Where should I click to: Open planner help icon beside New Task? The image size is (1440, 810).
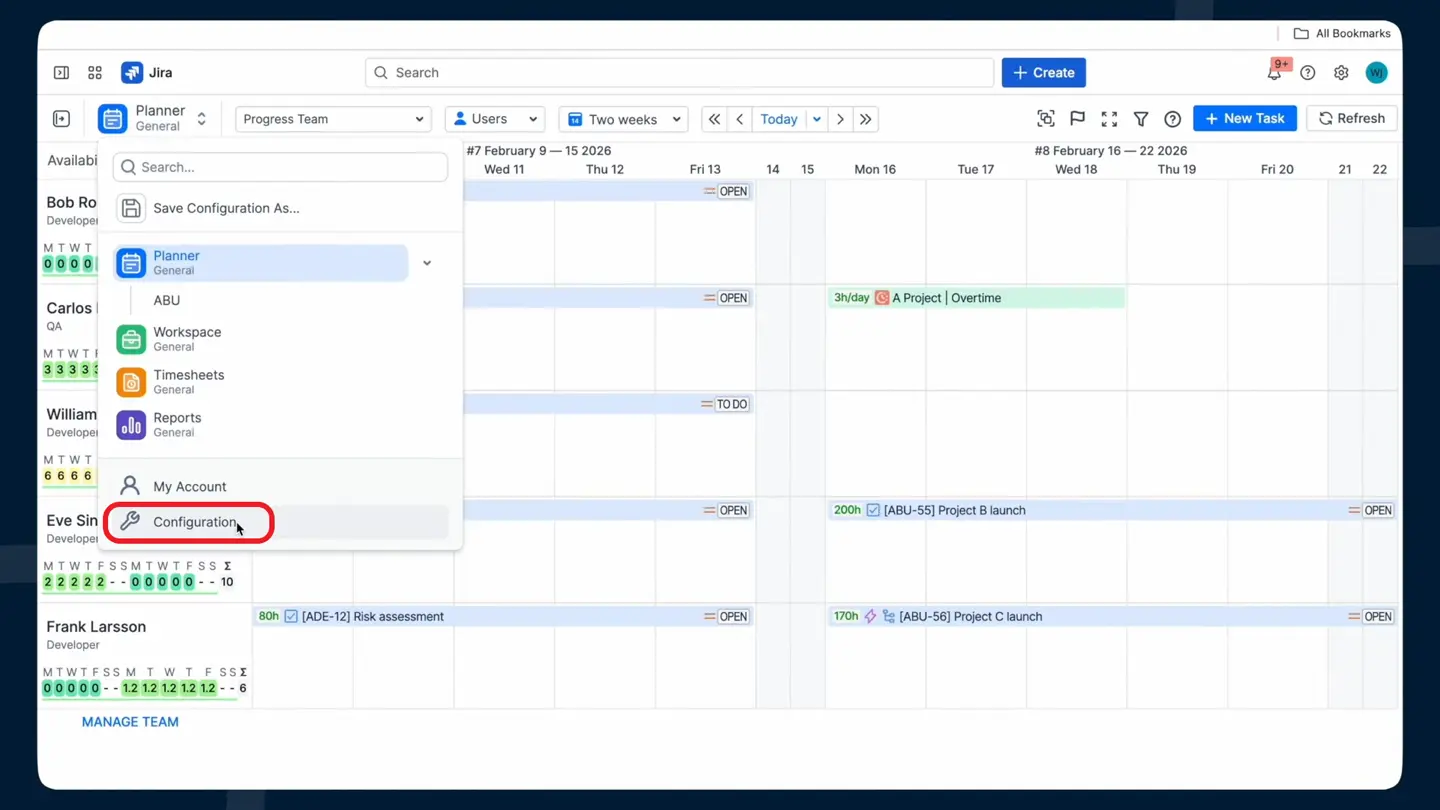(1173, 119)
